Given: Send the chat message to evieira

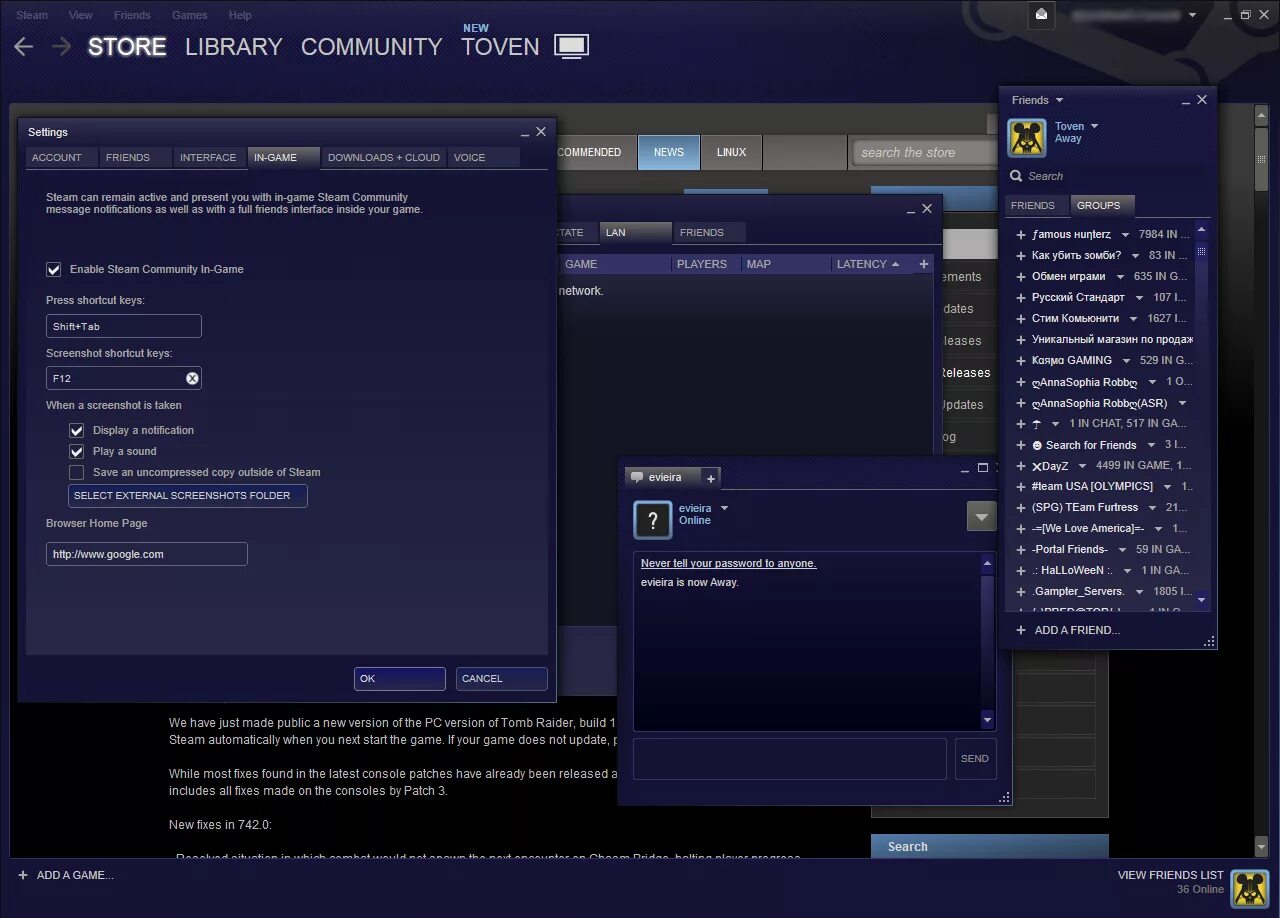Looking at the screenshot, I should pyautogui.click(x=975, y=759).
